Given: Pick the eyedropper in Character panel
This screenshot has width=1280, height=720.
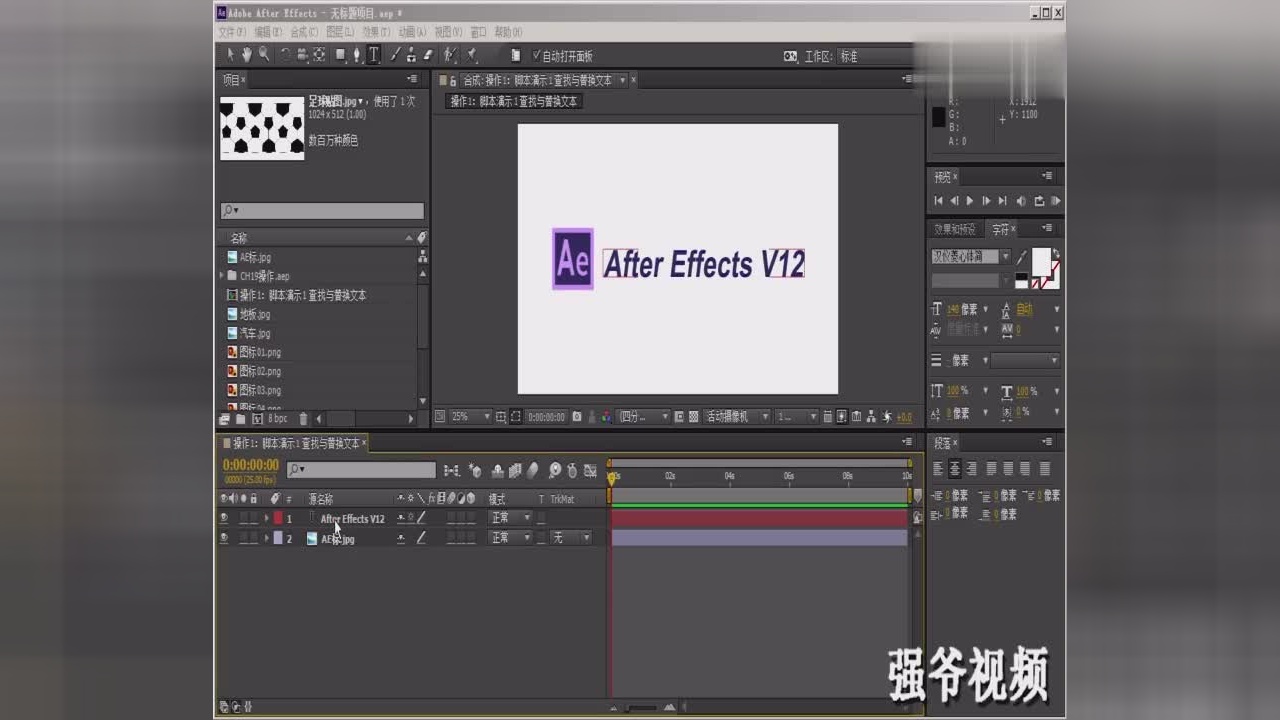Looking at the screenshot, I should (x=1021, y=257).
